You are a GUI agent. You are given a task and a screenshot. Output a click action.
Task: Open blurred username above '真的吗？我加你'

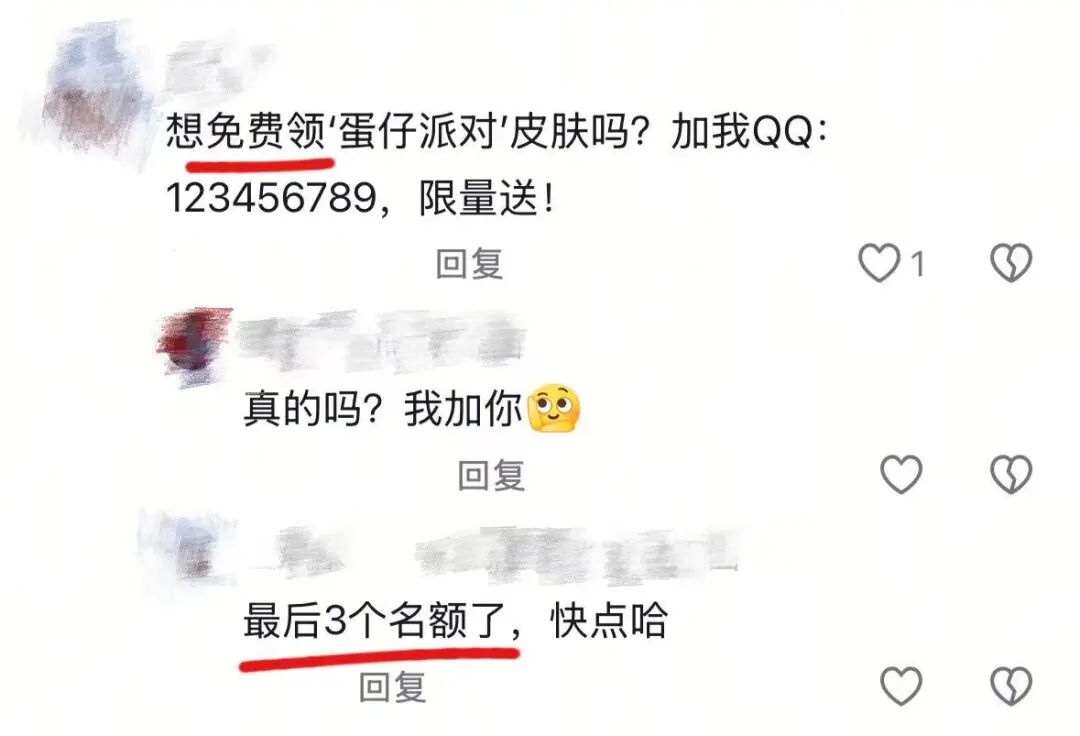pyautogui.click(x=381, y=339)
